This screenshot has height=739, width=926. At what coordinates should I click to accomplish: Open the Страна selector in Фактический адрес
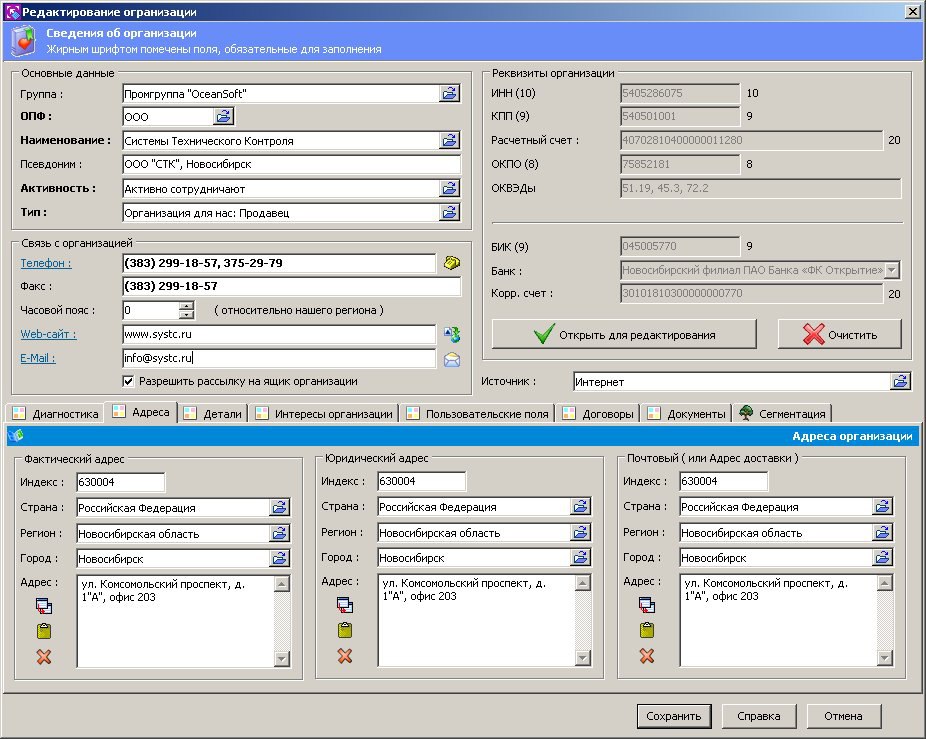[x=279, y=507]
